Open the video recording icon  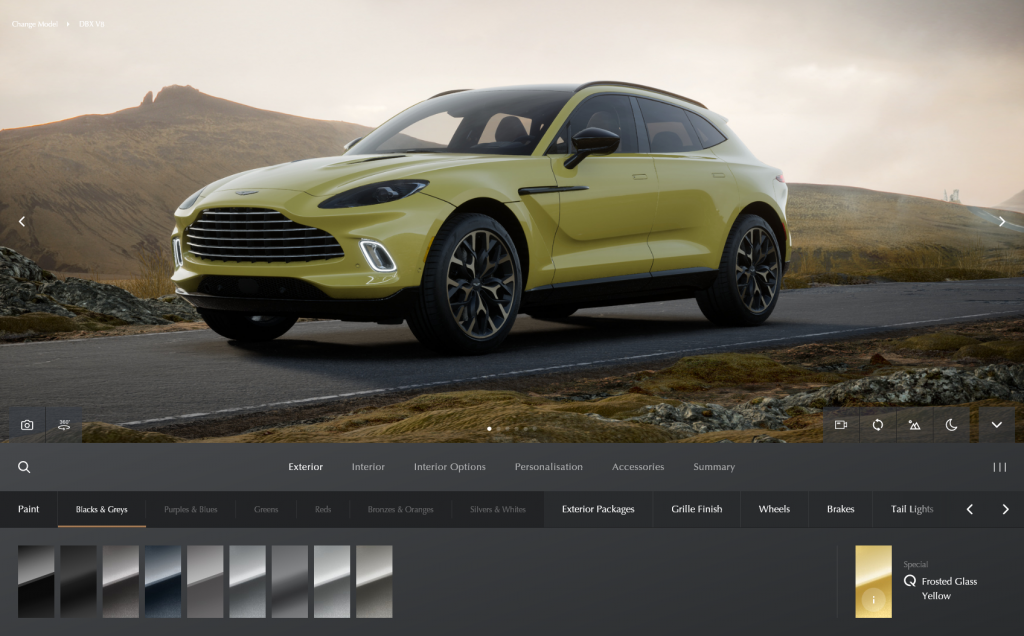click(x=840, y=424)
